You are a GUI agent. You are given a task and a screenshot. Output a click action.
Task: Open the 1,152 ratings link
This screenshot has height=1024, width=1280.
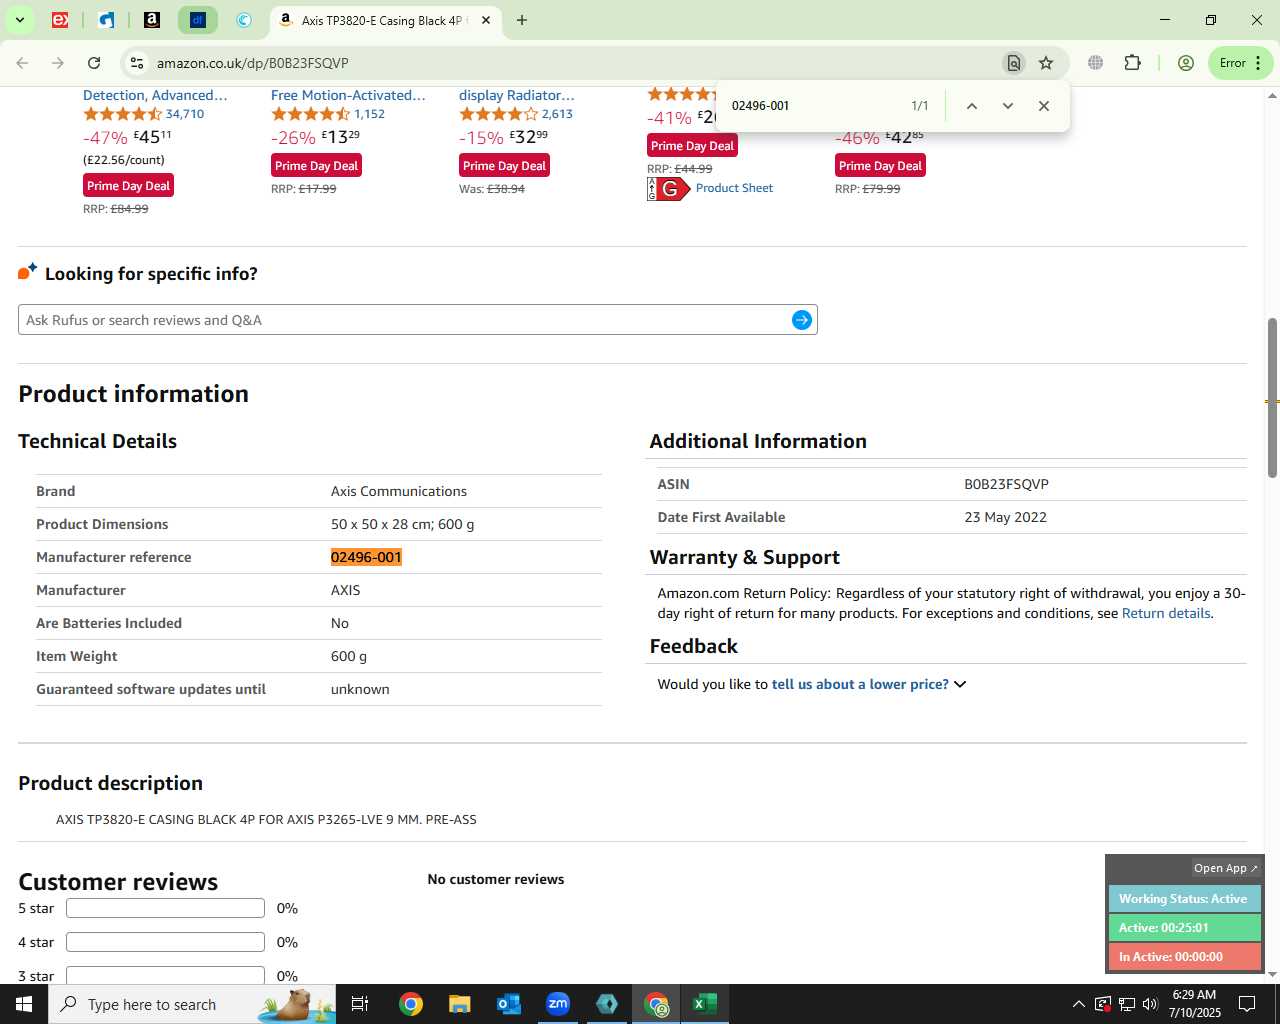pos(369,114)
